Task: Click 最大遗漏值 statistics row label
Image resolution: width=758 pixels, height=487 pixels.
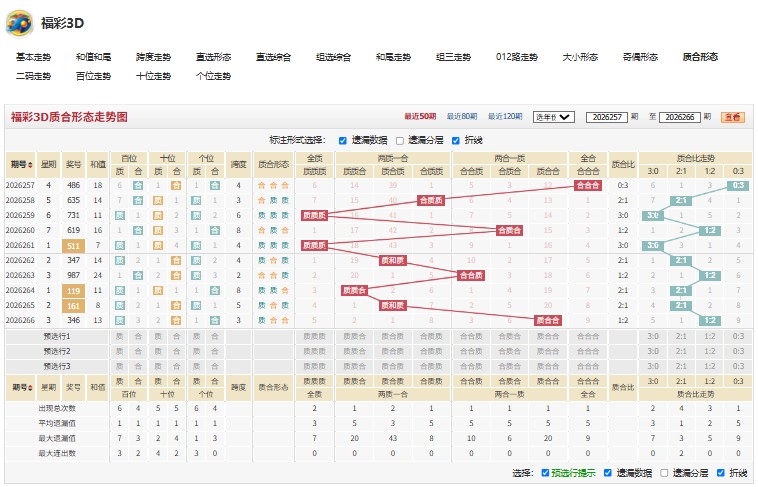Action: click(x=57, y=438)
